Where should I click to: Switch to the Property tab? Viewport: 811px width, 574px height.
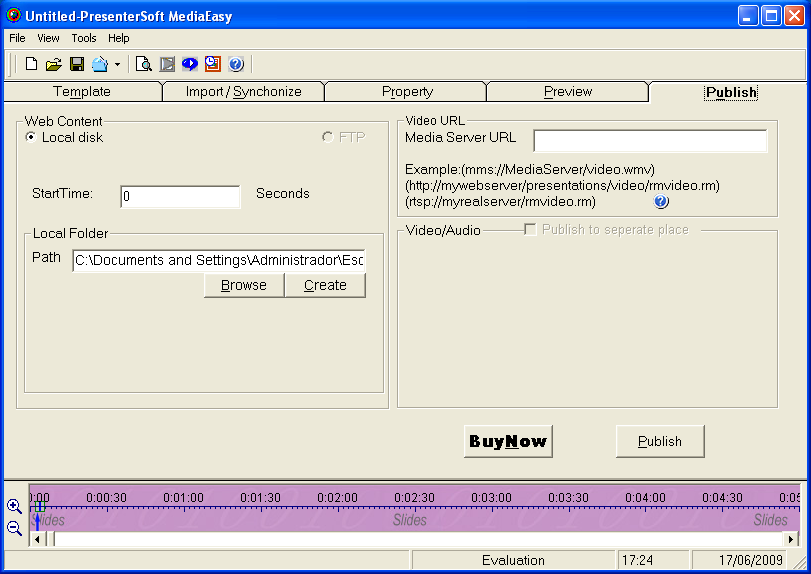[x=407, y=92]
